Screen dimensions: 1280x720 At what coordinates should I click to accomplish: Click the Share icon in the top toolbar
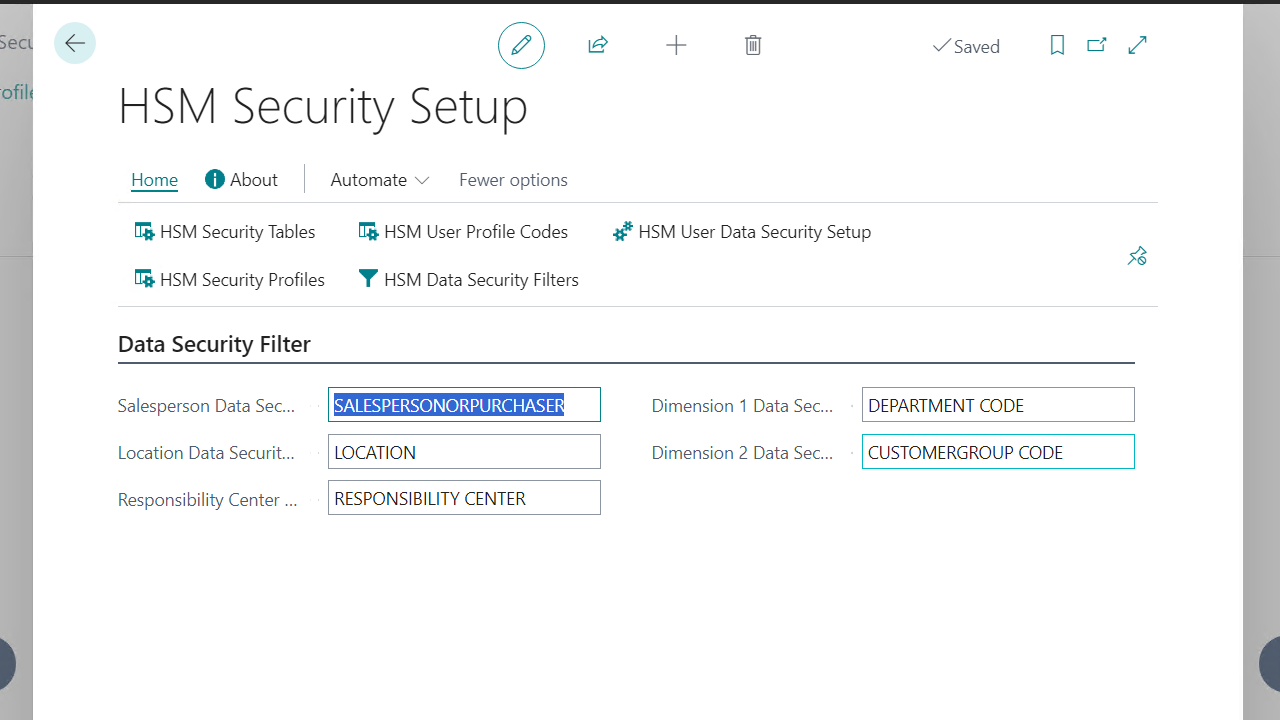[x=597, y=45]
